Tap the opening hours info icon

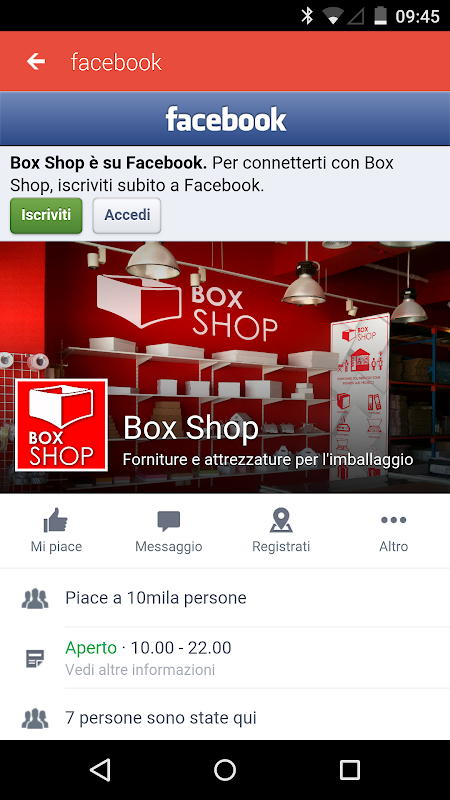(35, 659)
